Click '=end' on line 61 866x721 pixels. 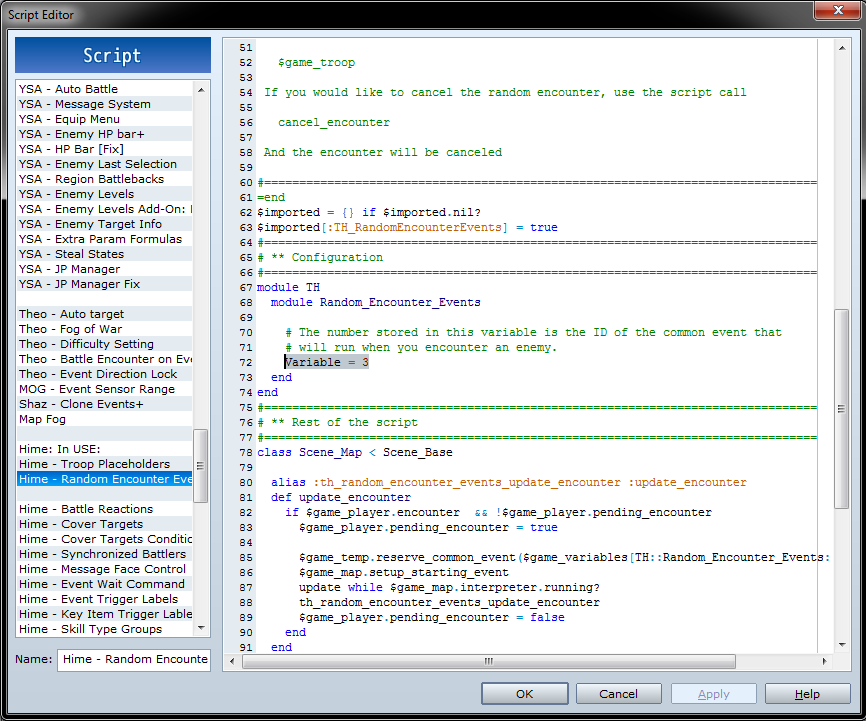271,197
